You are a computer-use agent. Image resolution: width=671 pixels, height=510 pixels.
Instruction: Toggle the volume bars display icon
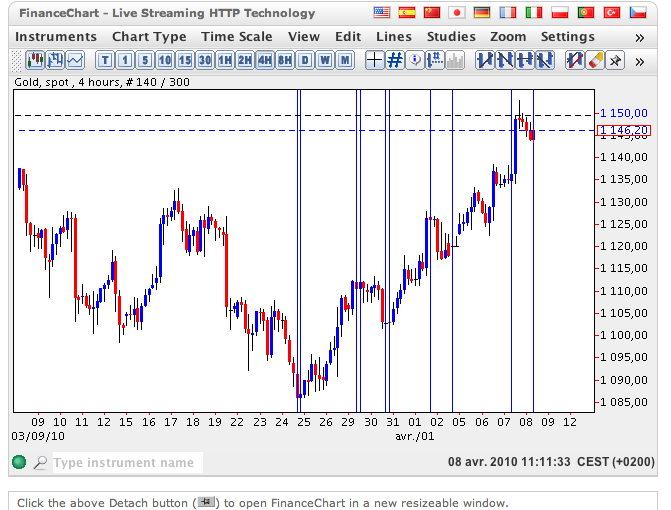(x=455, y=60)
